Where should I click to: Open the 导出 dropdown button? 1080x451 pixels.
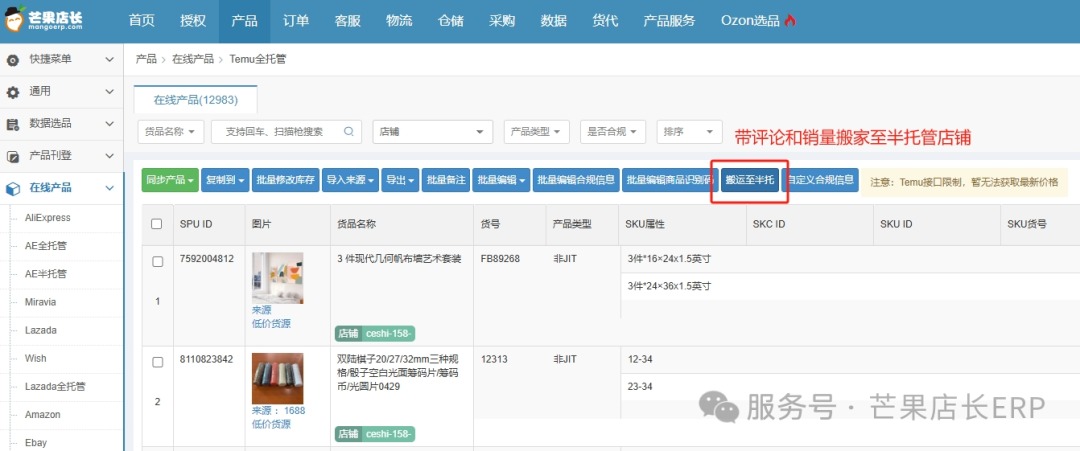[x=400, y=180]
